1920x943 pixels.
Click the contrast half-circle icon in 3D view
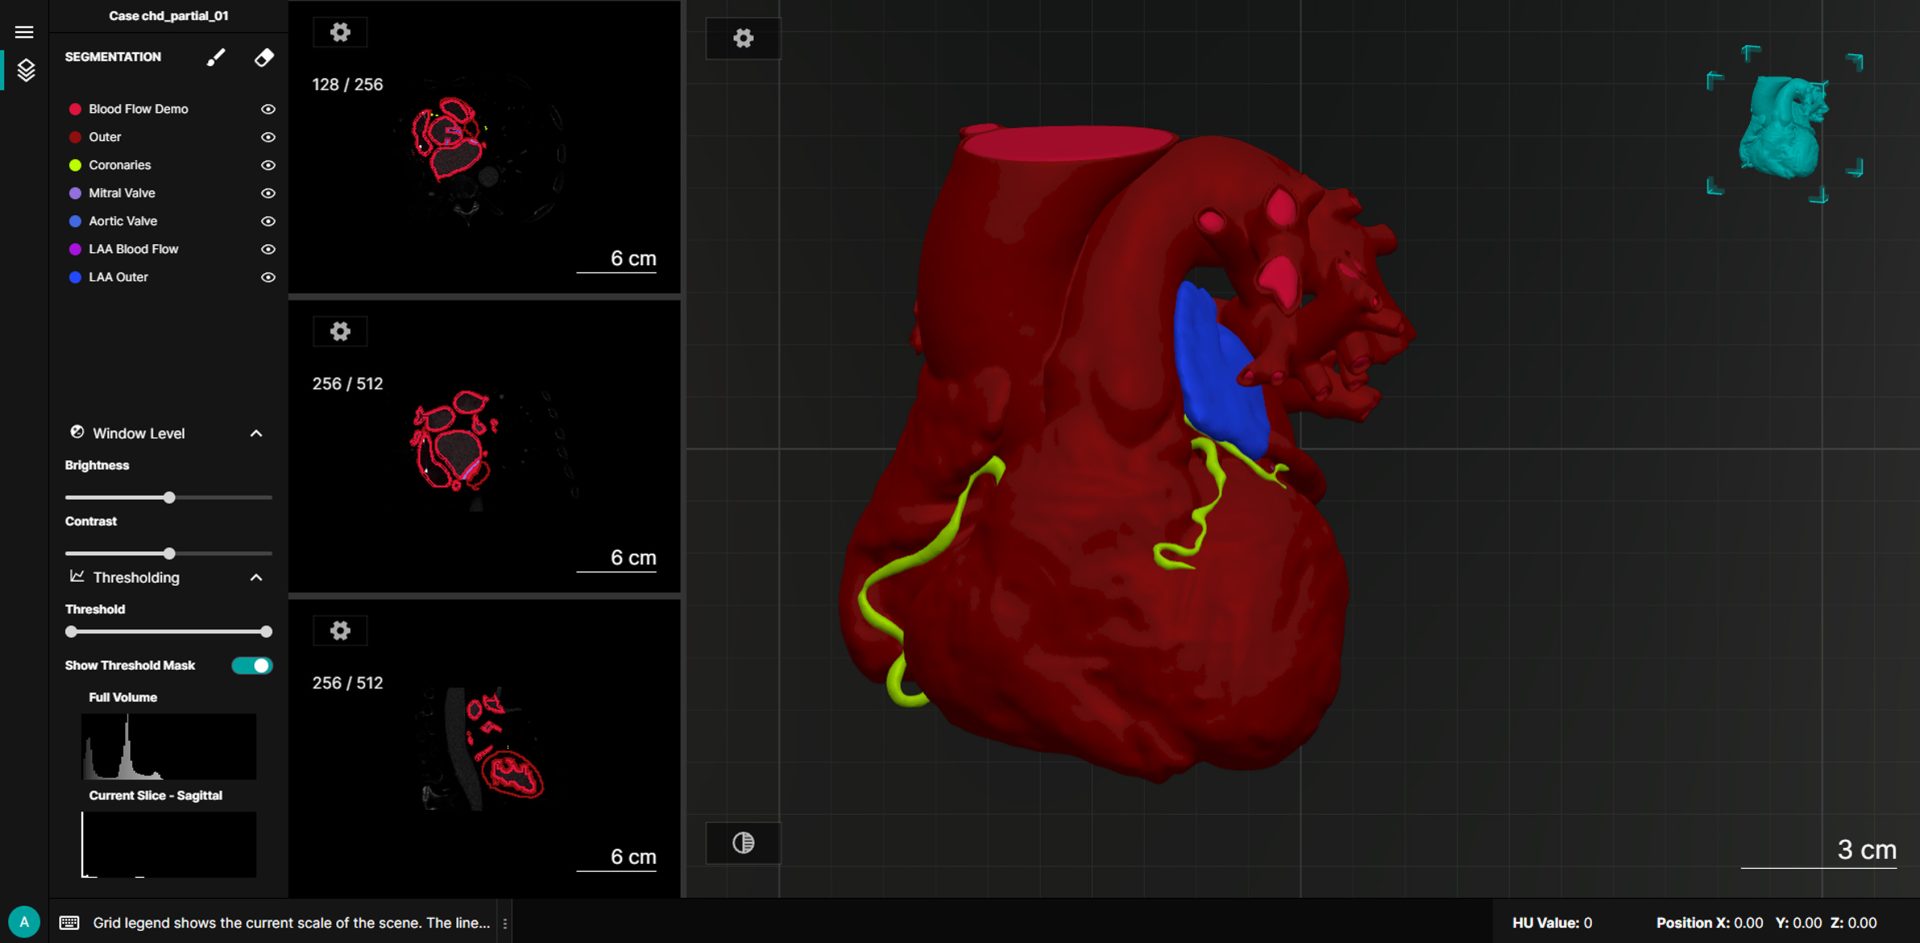(743, 843)
